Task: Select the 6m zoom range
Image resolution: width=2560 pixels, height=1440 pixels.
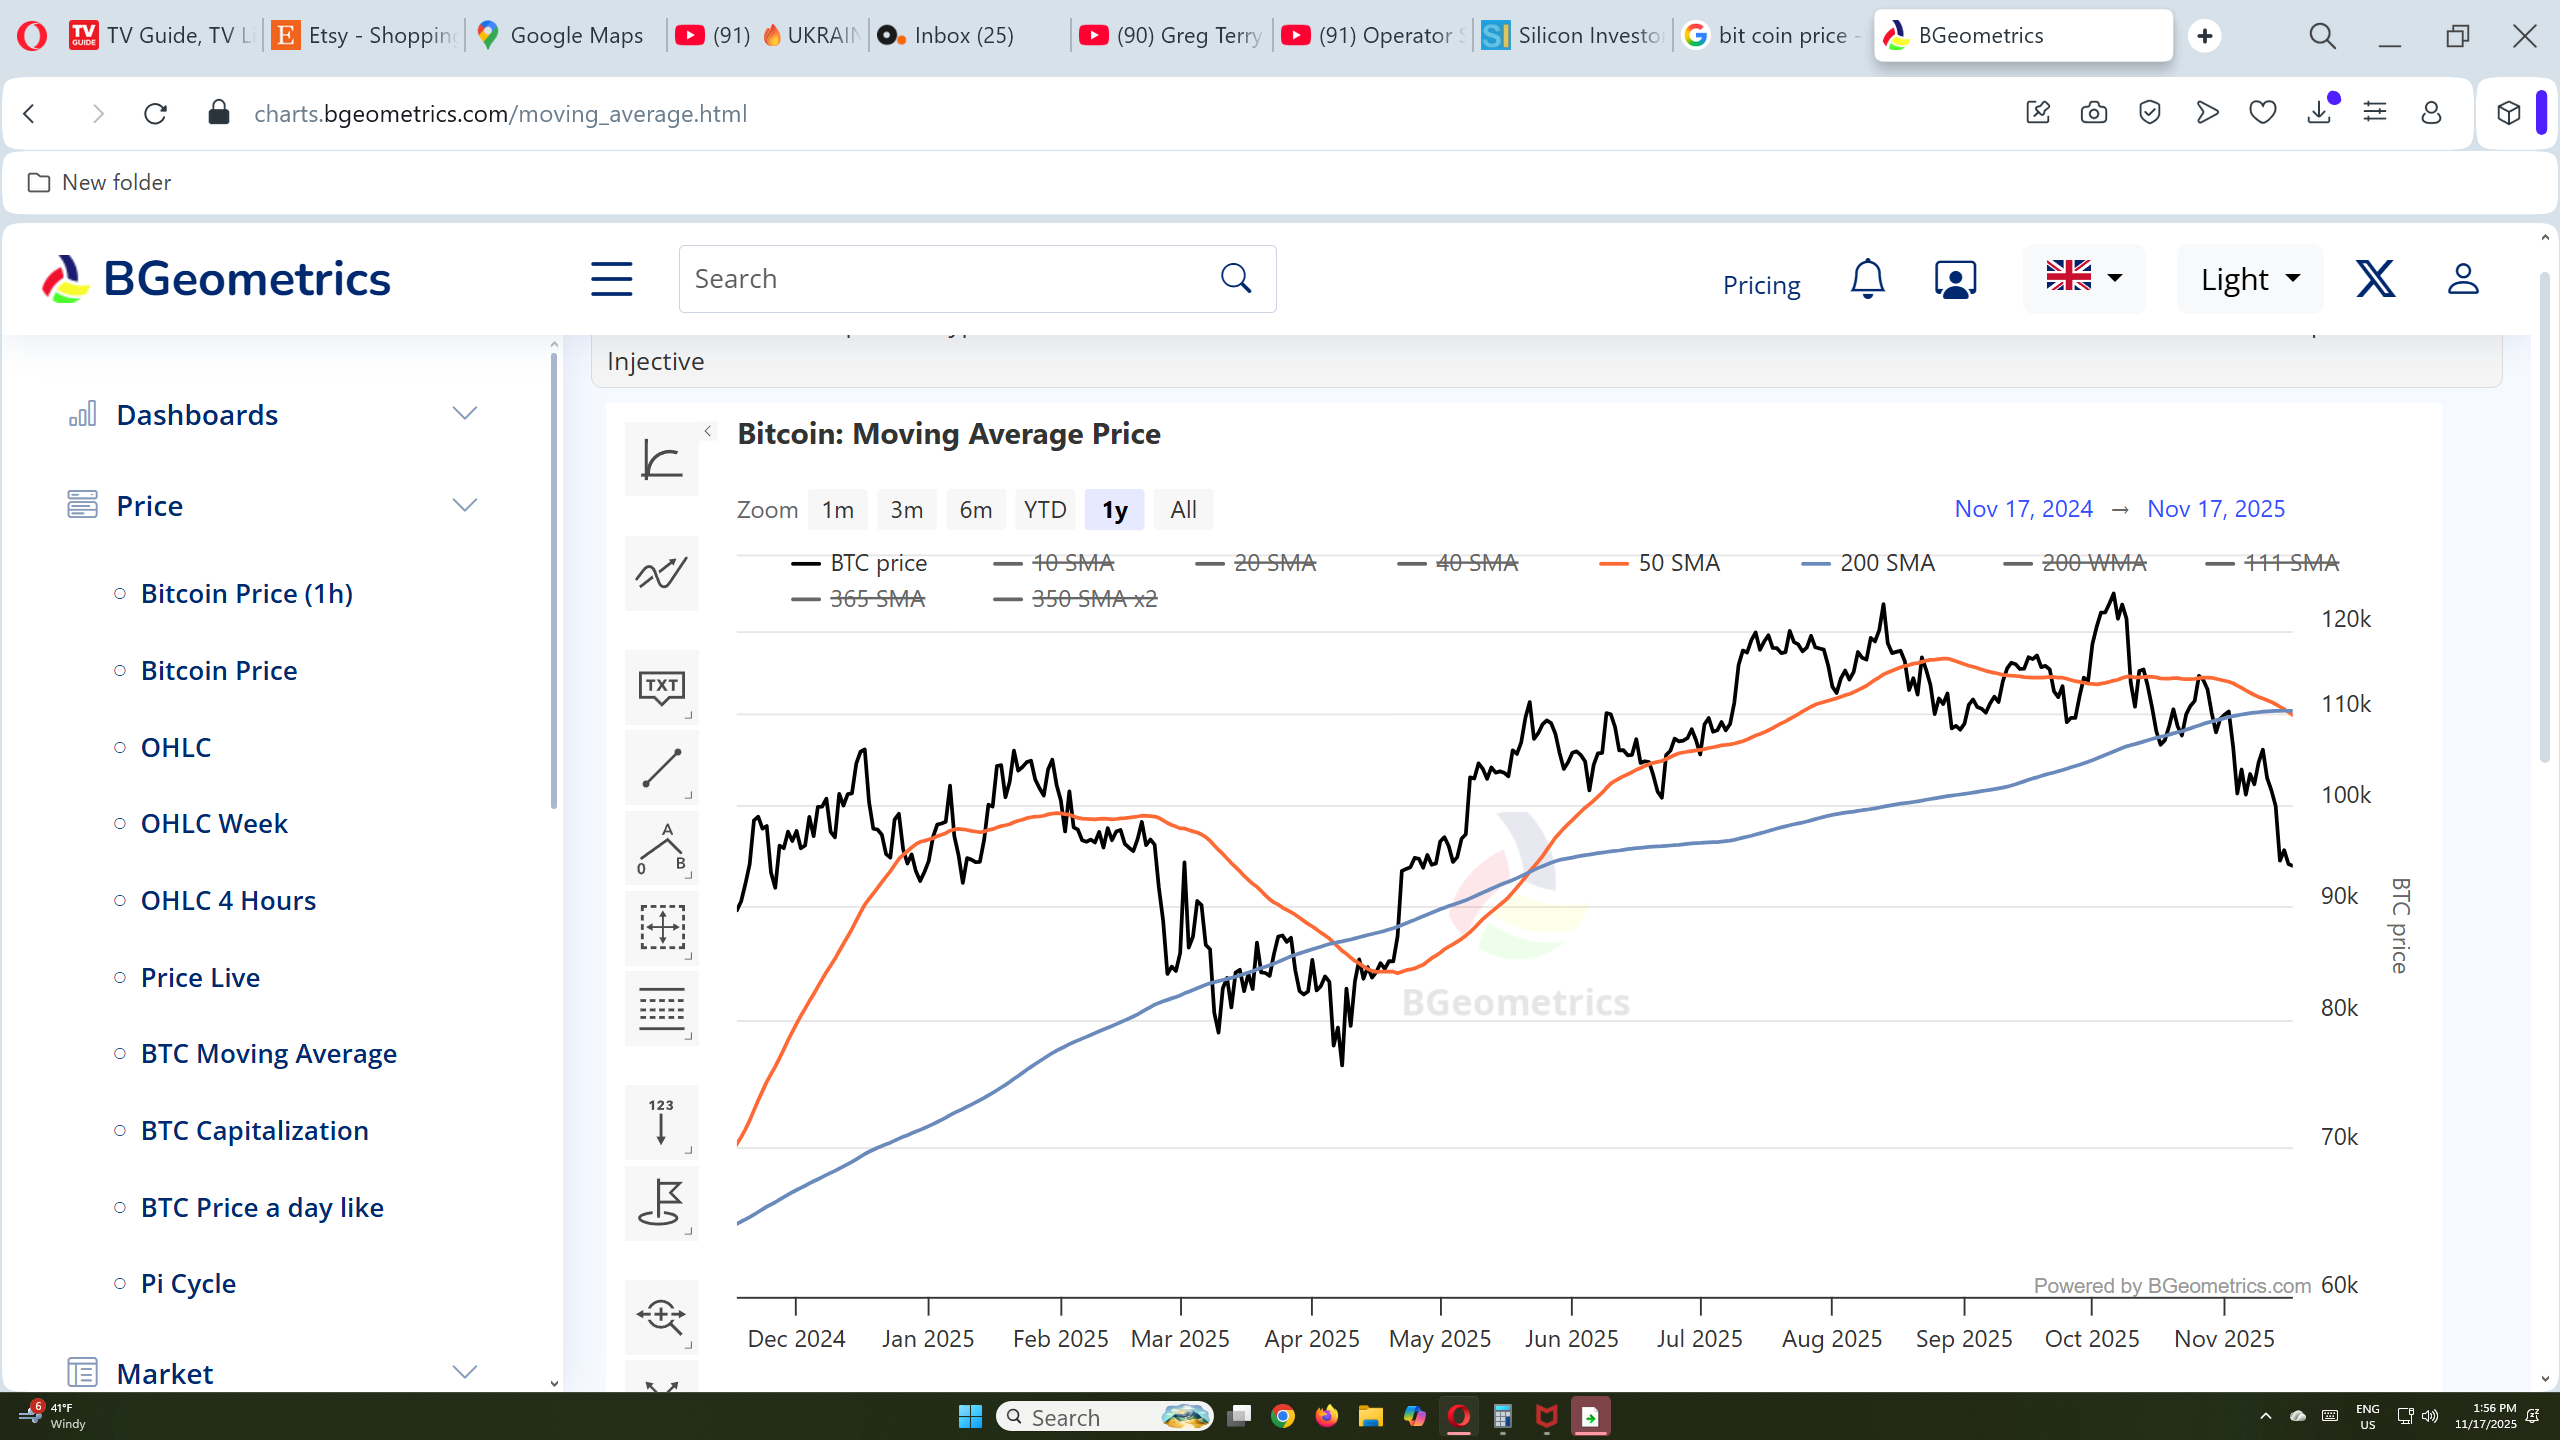Action: click(x=975, y=510)
